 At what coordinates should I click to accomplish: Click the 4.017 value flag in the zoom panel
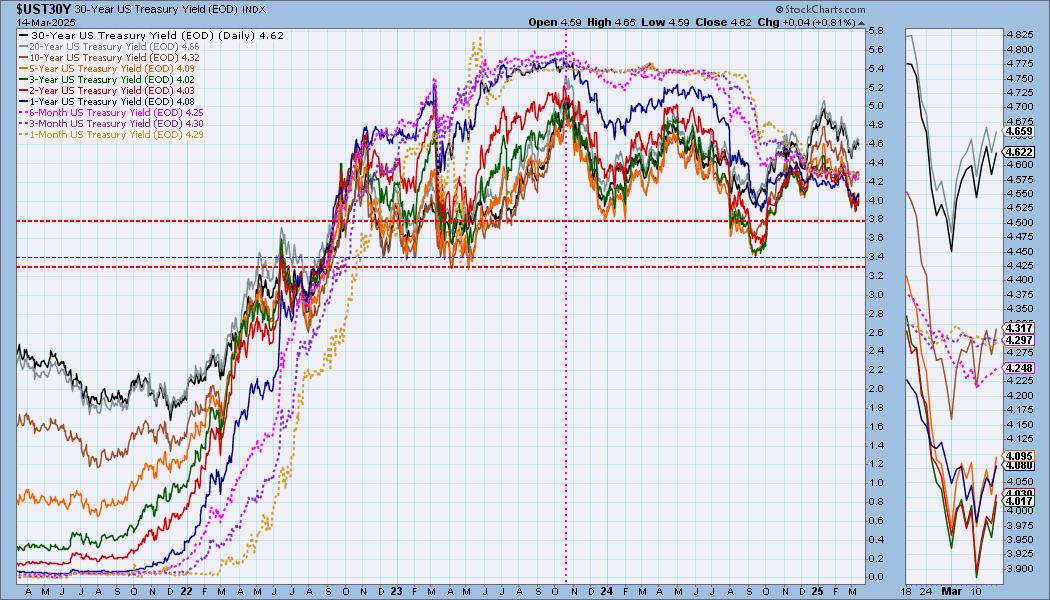[x=1019, y=501]
